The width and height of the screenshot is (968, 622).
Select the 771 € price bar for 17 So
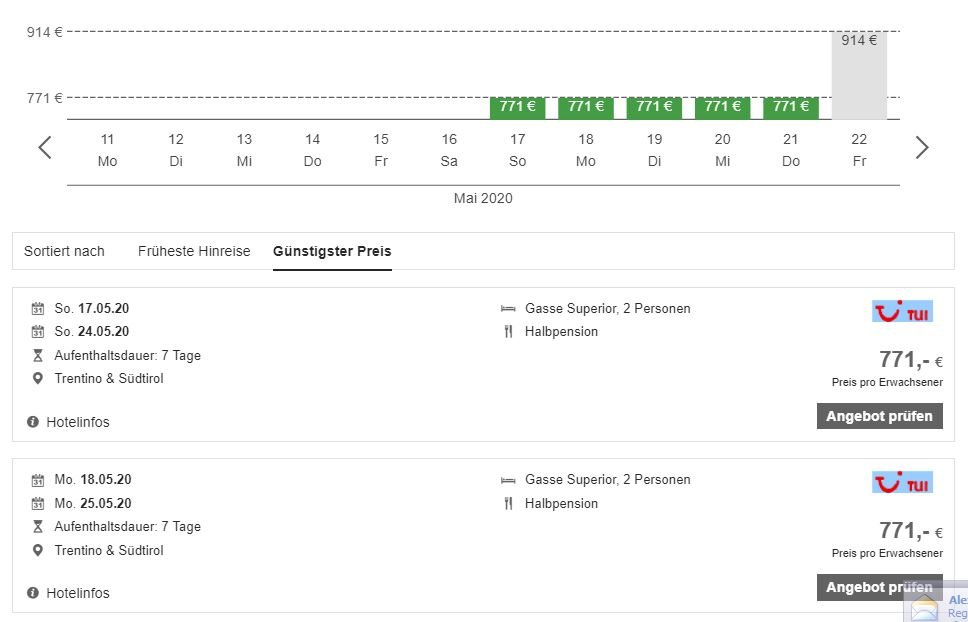[x=517, y=107]
